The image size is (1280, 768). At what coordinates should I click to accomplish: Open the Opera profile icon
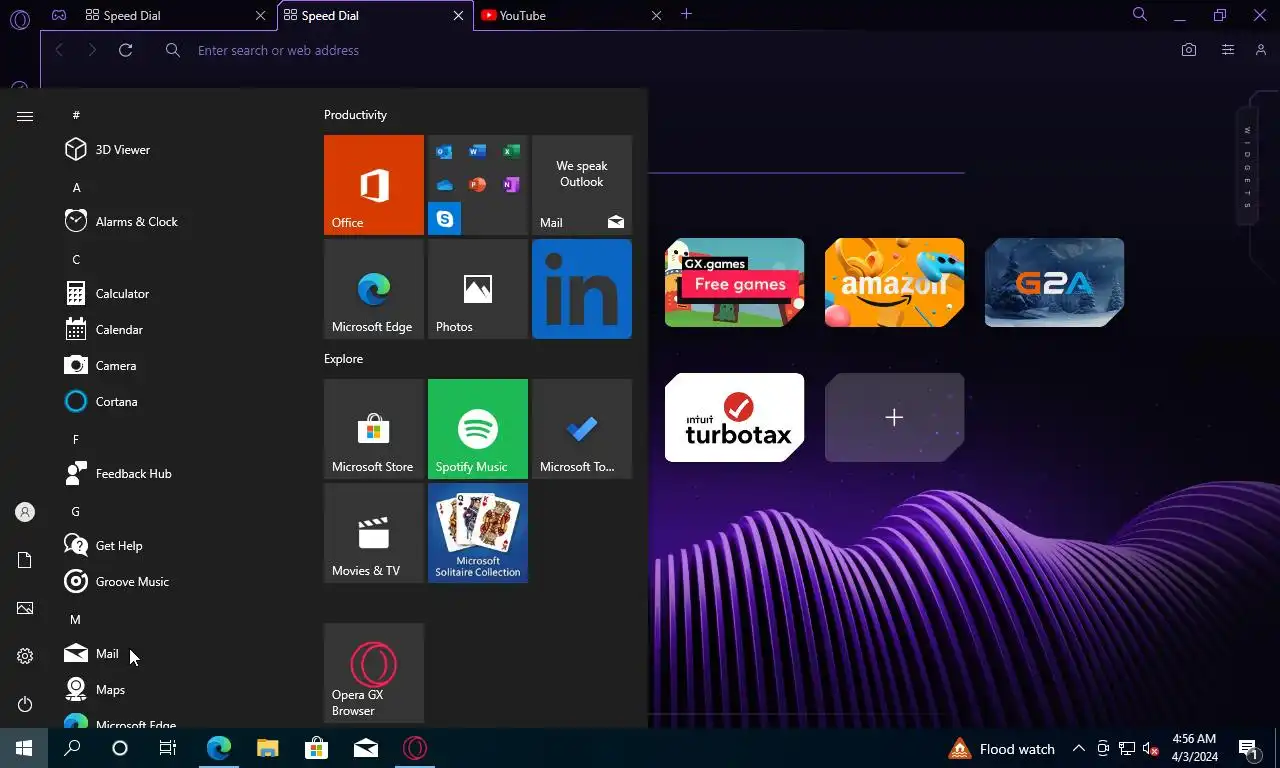pyautogui.click(x=1261, y=50)
